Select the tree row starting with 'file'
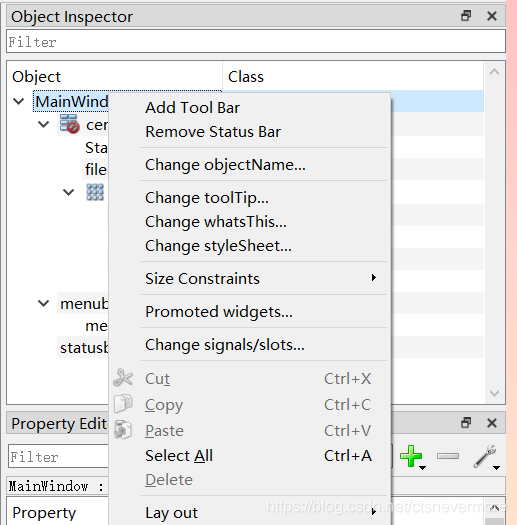The height and width of the screenshot is (525, 517). coord(96,169)
